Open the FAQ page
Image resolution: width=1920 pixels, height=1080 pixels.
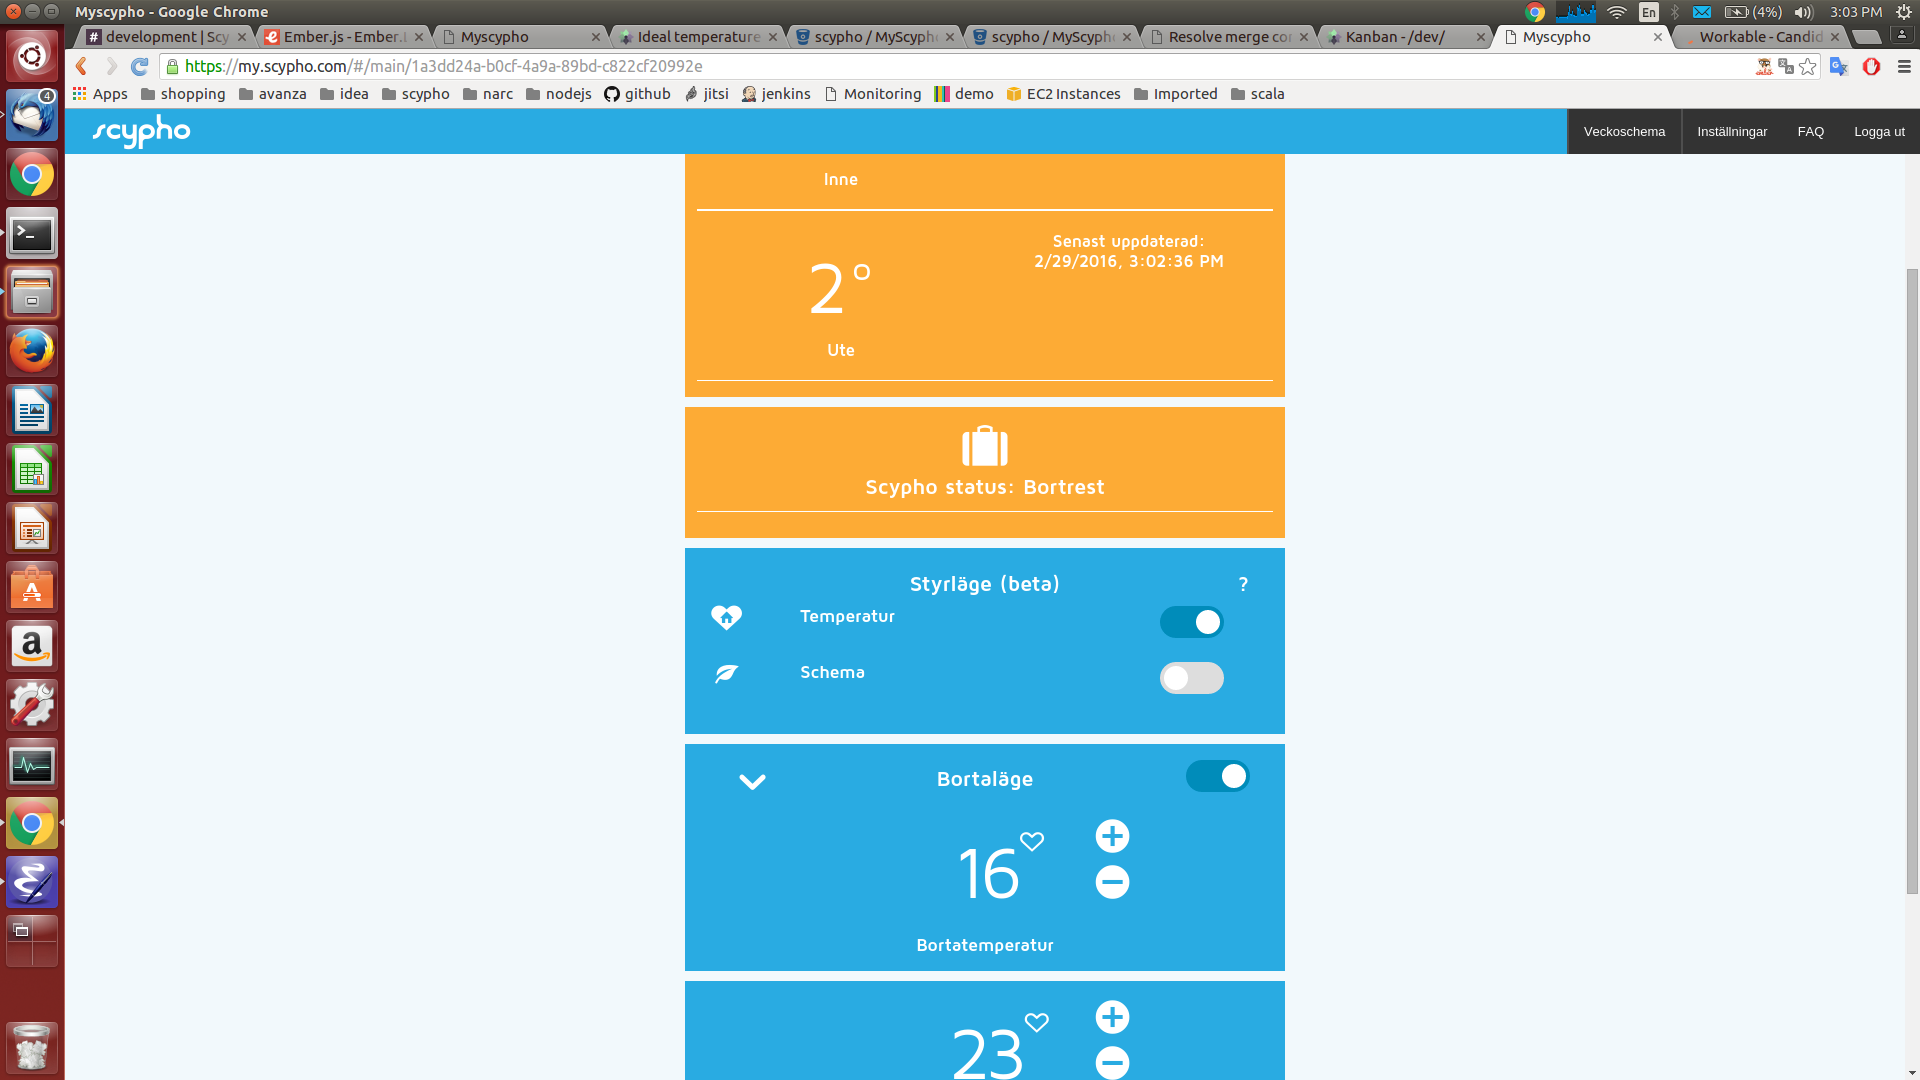[x=1810, y=131]
